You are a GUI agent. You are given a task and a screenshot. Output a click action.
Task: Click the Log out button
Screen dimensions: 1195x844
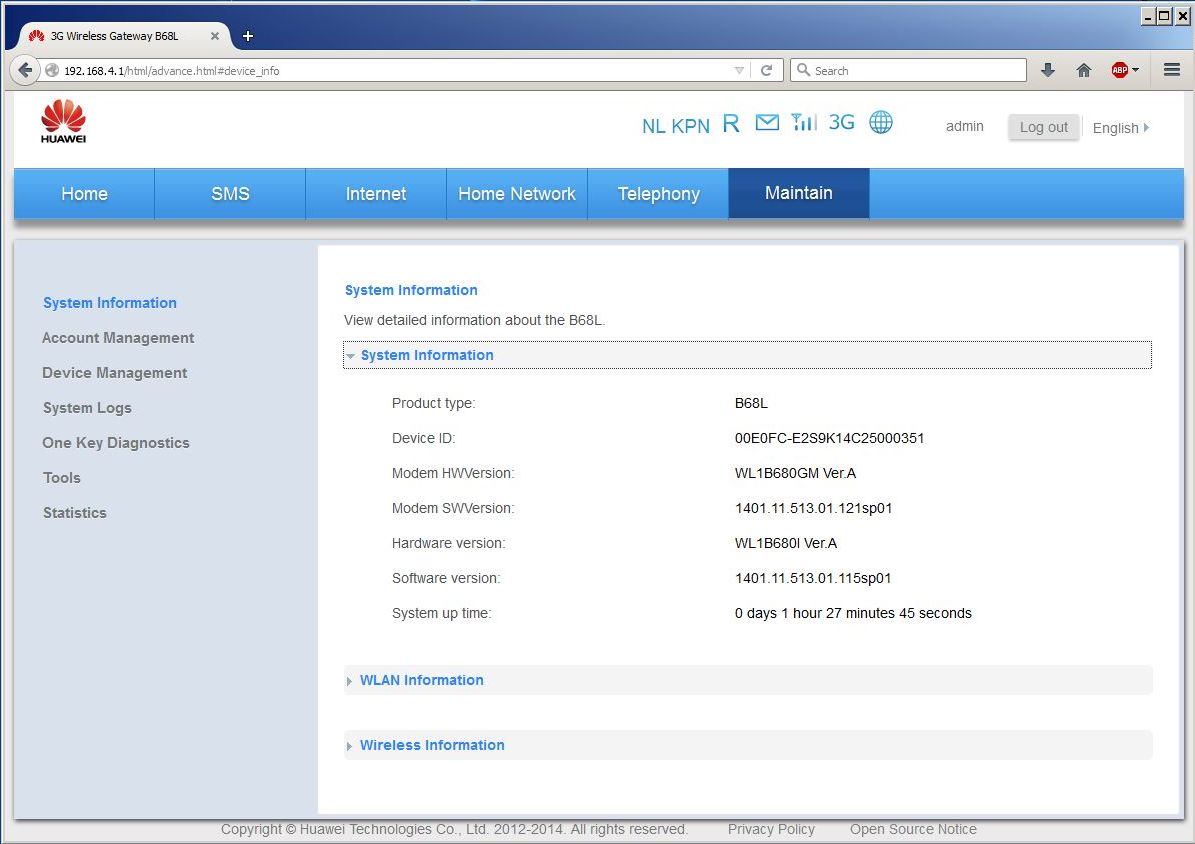(1043, 127)
